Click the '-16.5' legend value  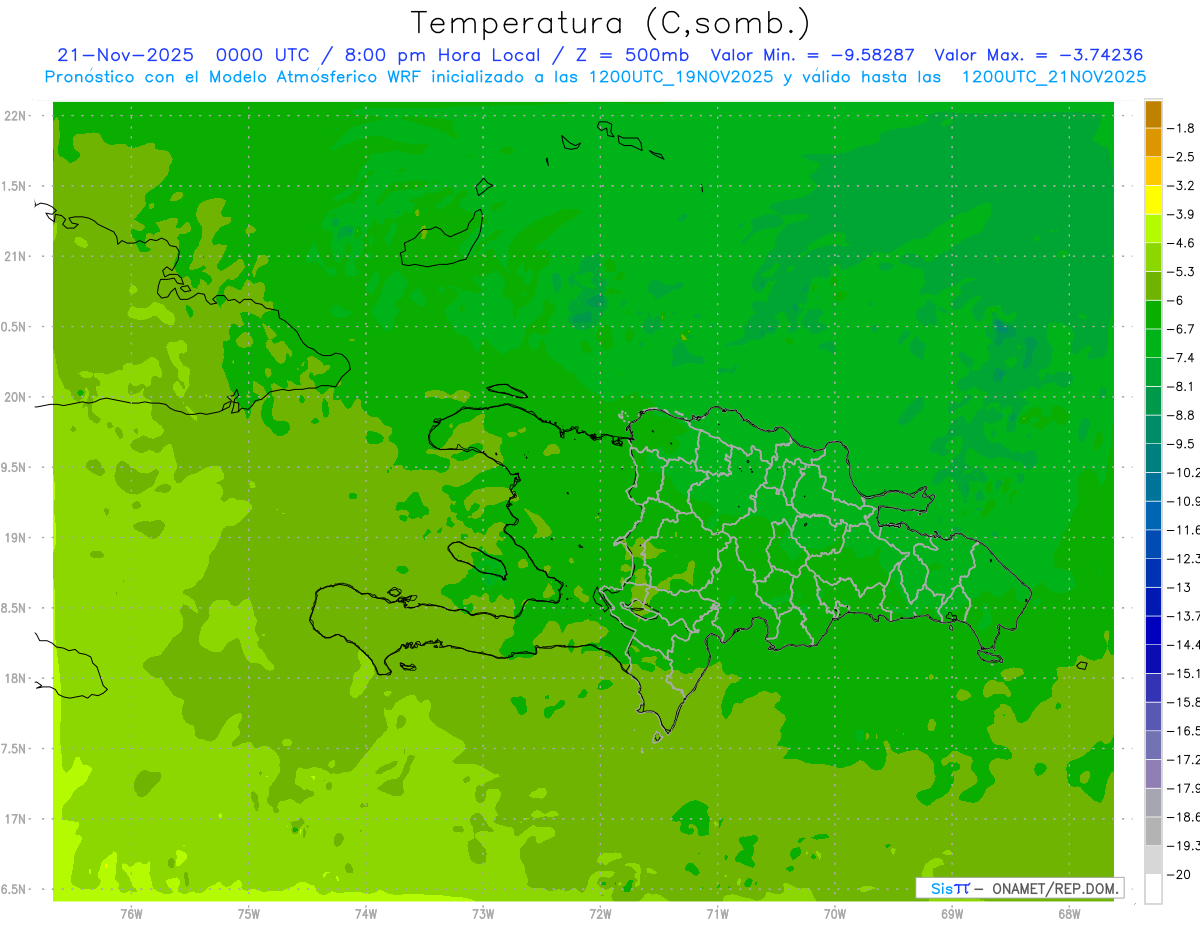click(1183, 731)
